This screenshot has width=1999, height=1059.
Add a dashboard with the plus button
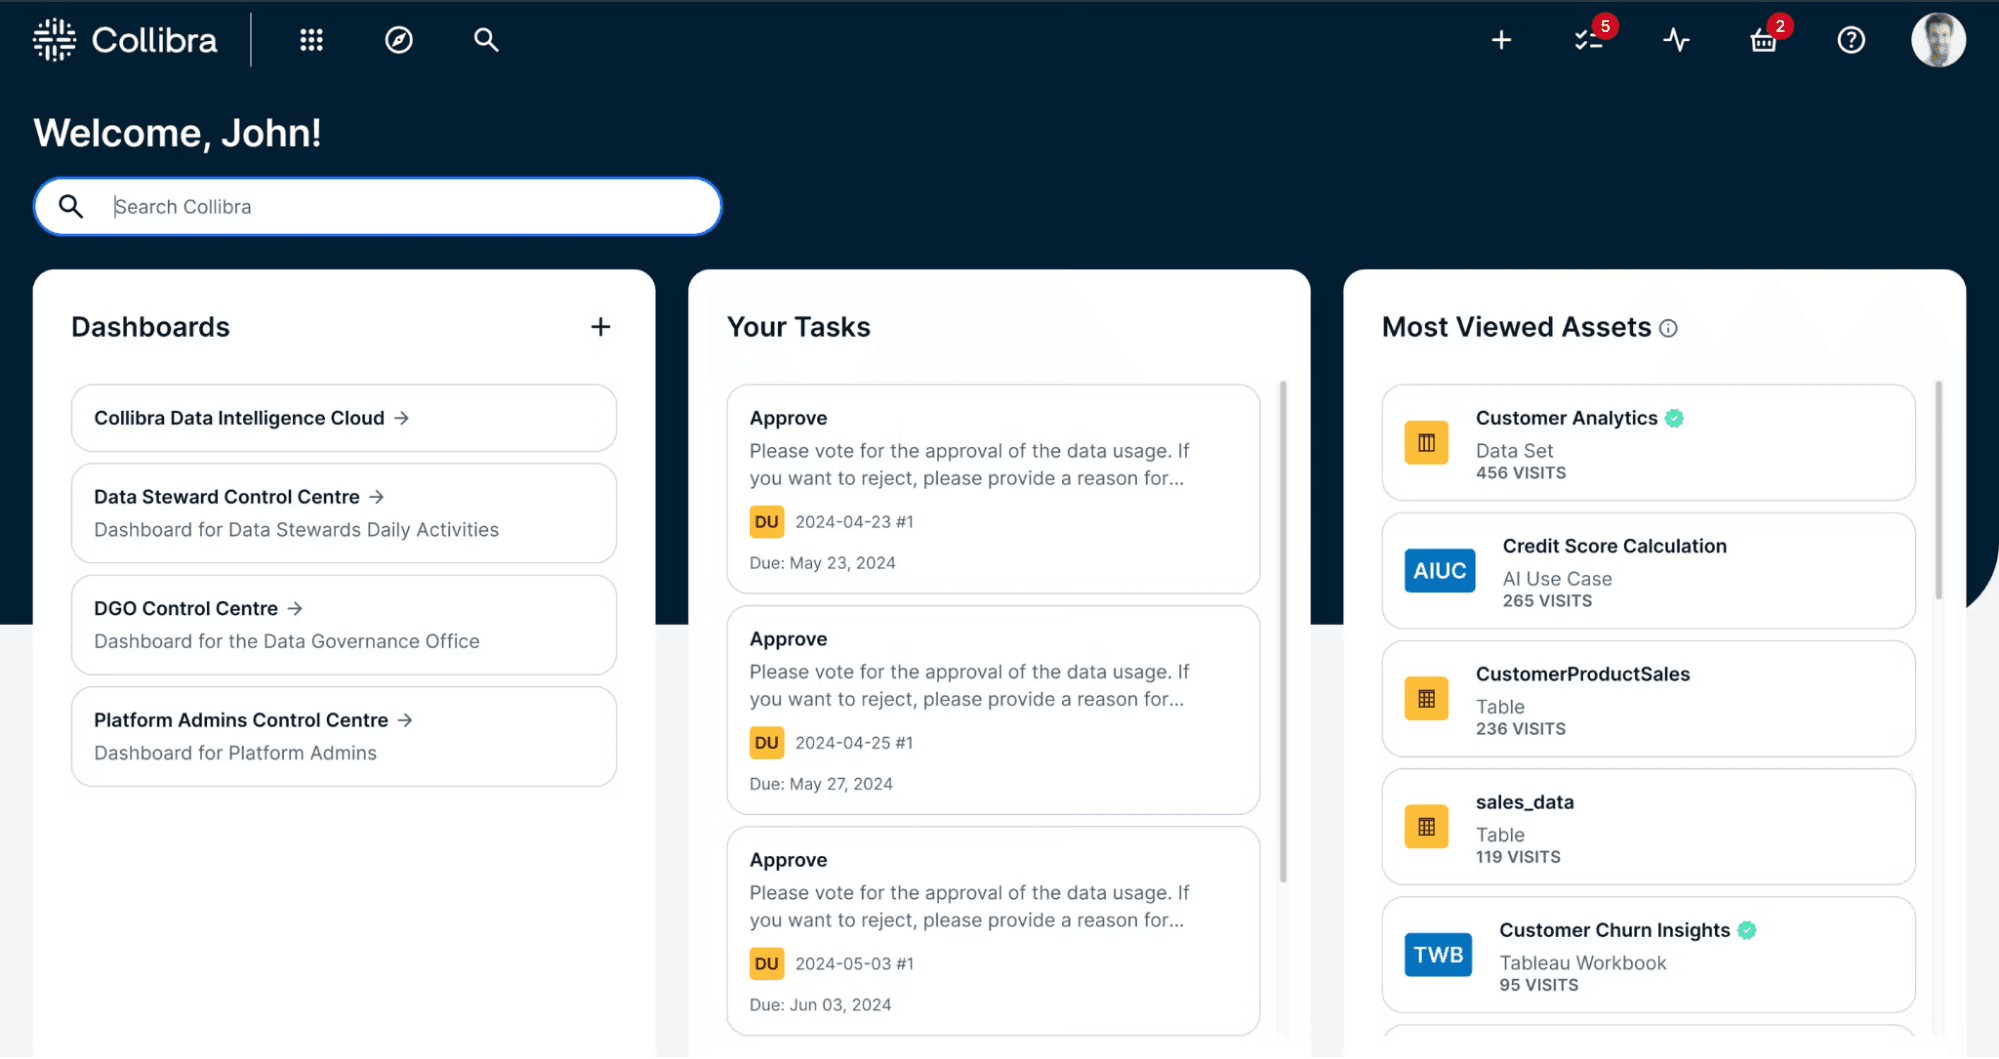click(600, 326)
